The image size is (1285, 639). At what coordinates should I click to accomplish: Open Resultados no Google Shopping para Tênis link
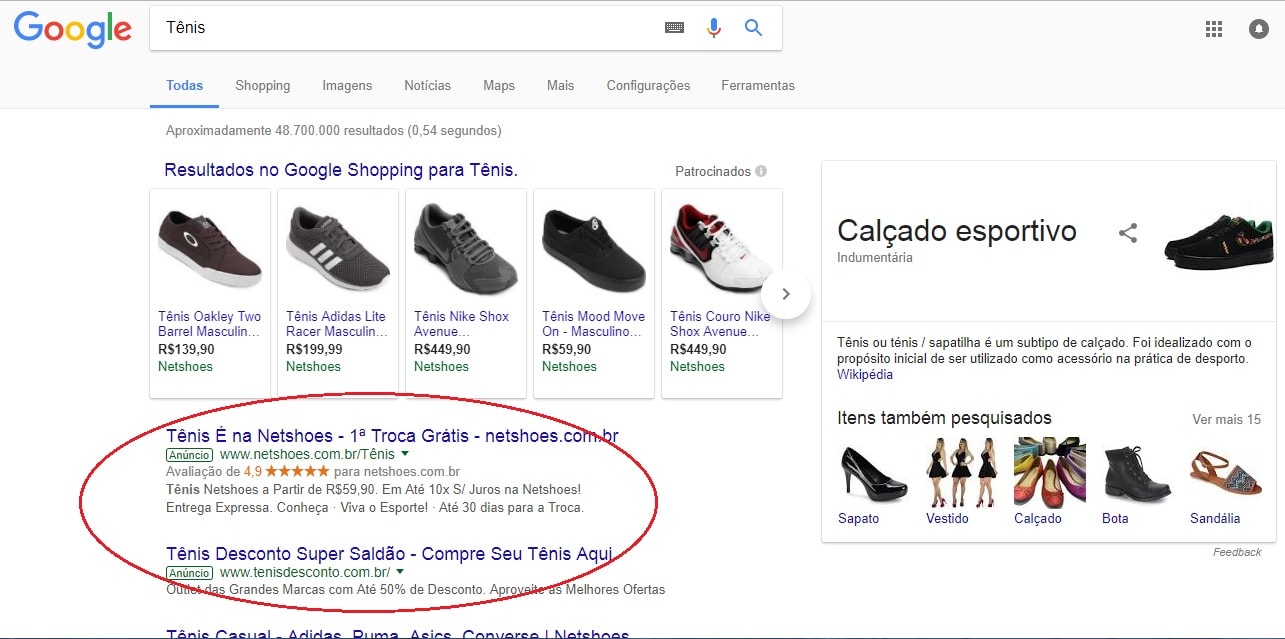[x=341, y=170]
